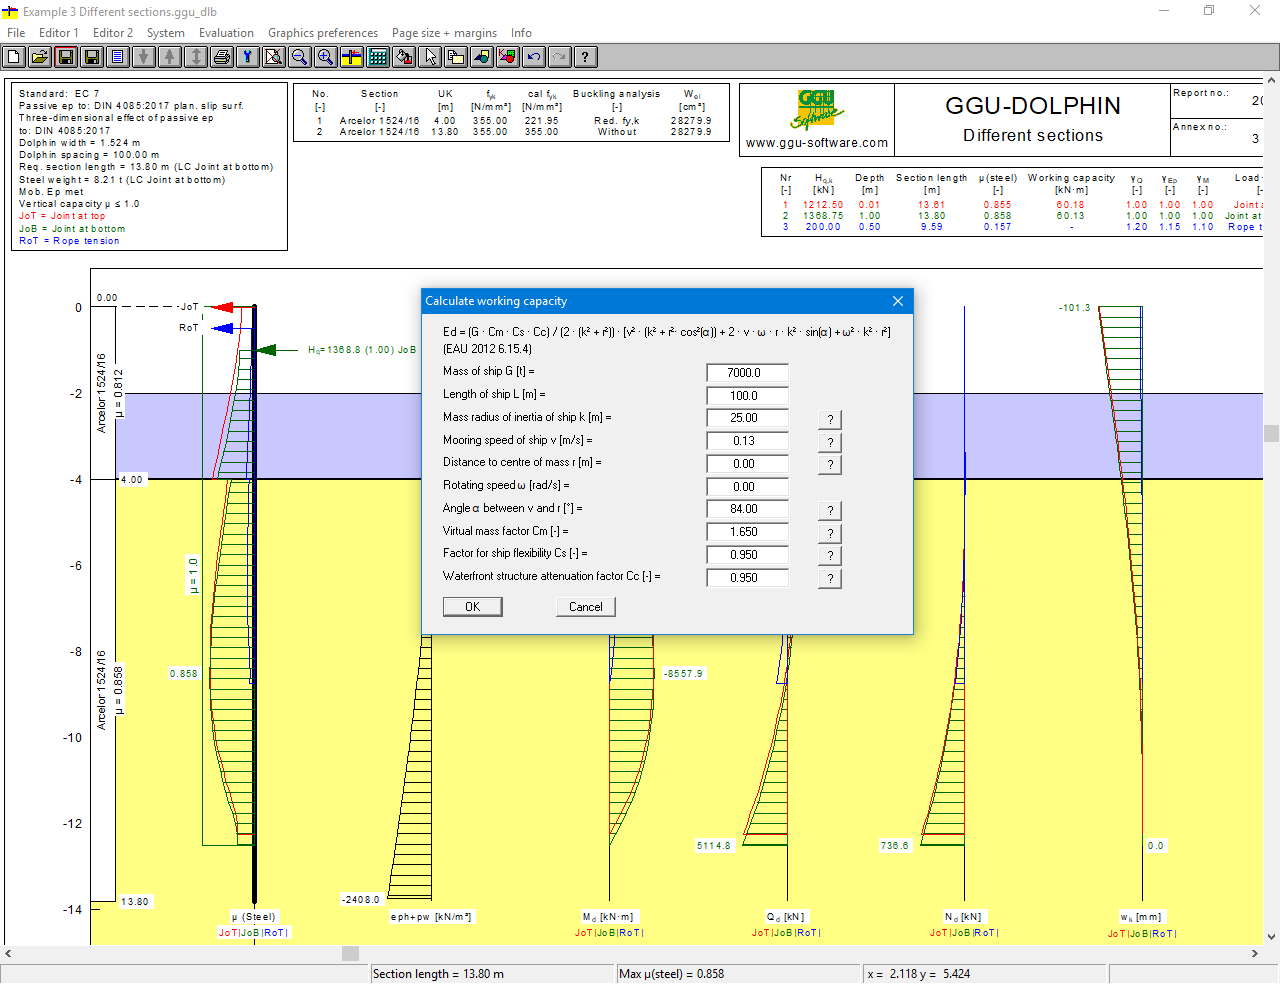Click the blue Undo arrow icon

(x=534, y=57)
